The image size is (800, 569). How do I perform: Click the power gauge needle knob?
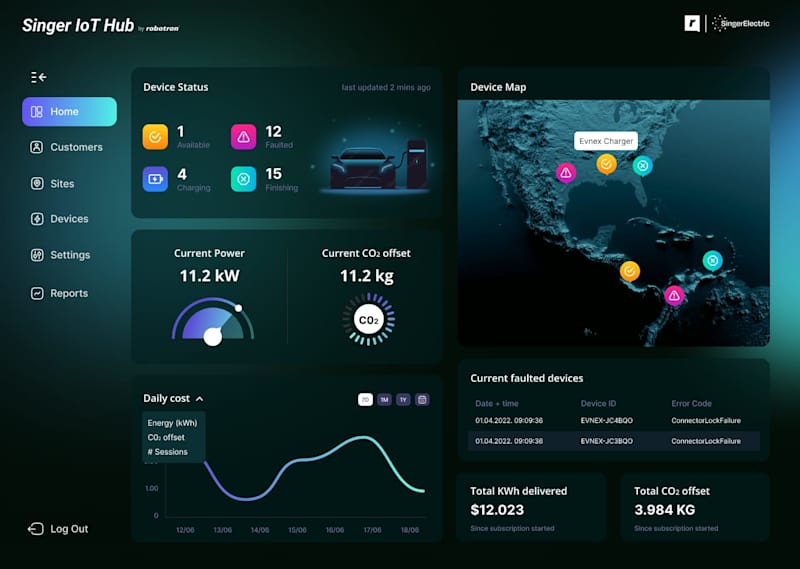coord(213,337)
